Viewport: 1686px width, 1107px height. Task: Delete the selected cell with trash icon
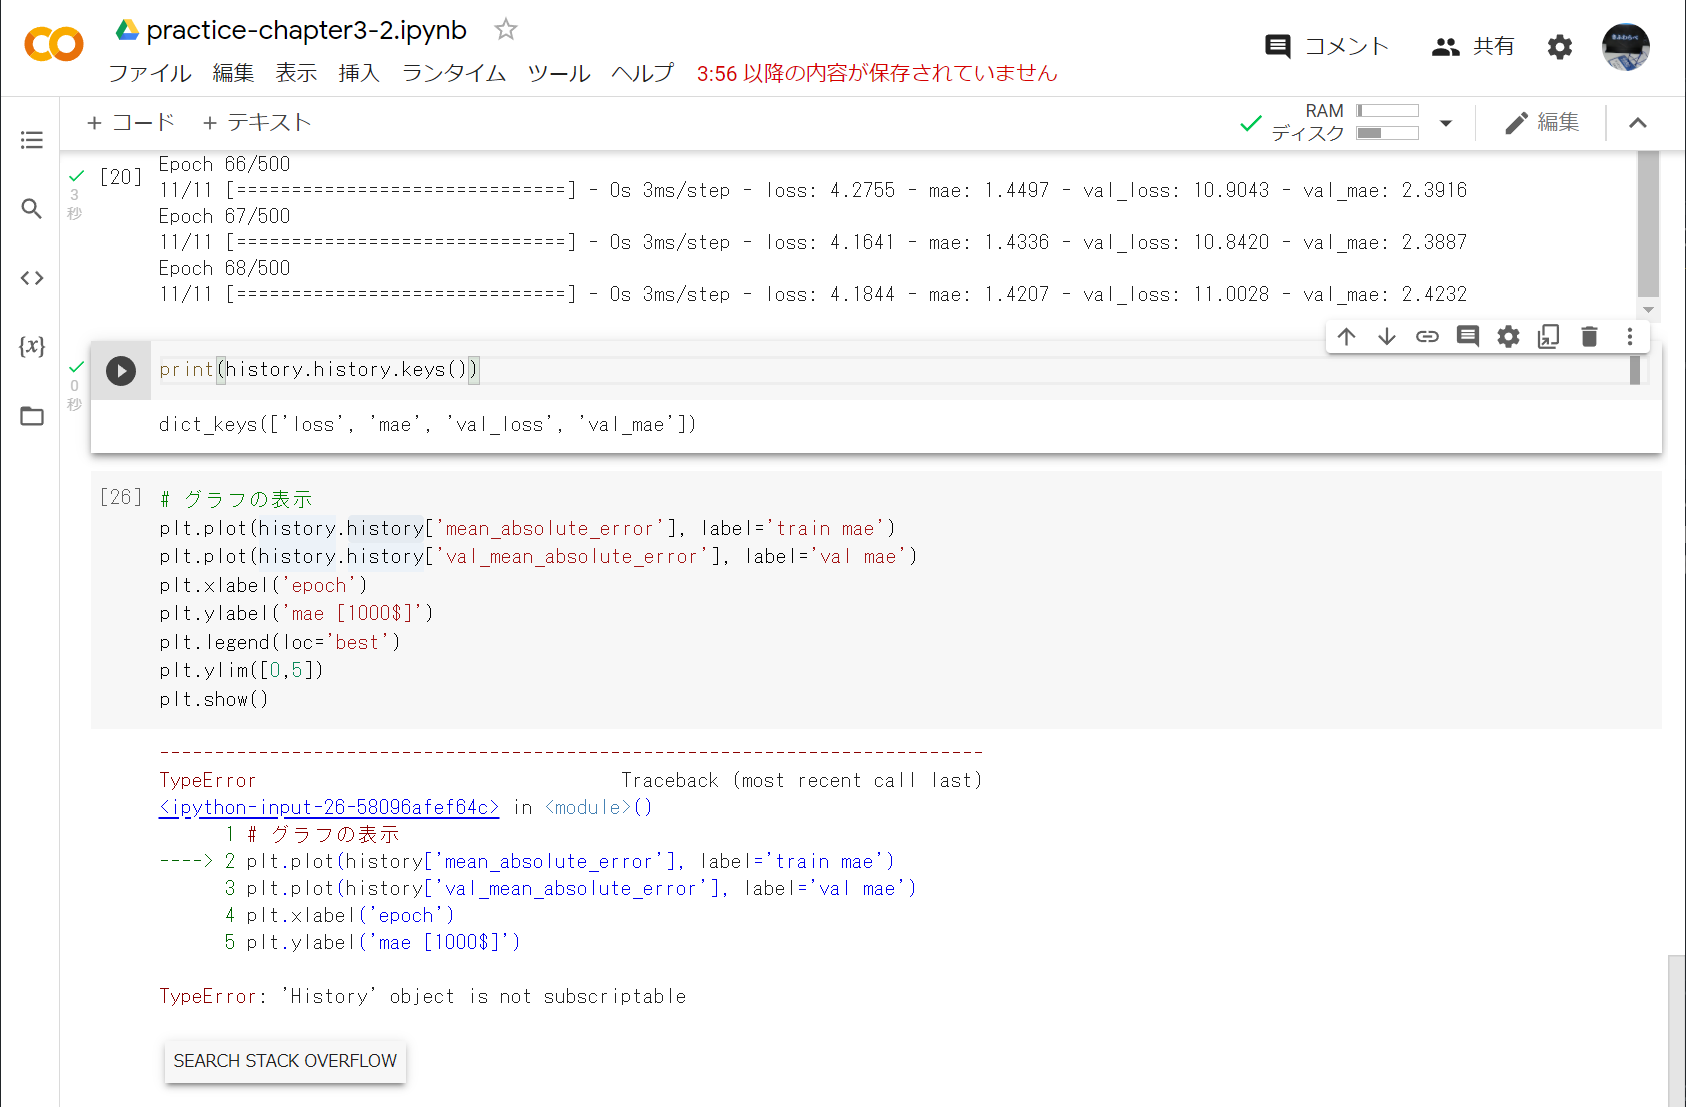[x=1589, y=337]
